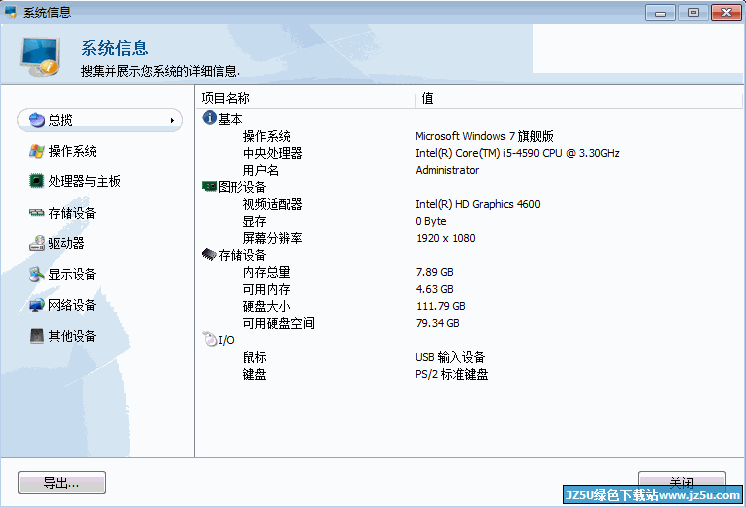This screenshot has height=507, width=746.
Task: Click the sidebar 存储设备 memory stick icon
Action: point(37,213)
